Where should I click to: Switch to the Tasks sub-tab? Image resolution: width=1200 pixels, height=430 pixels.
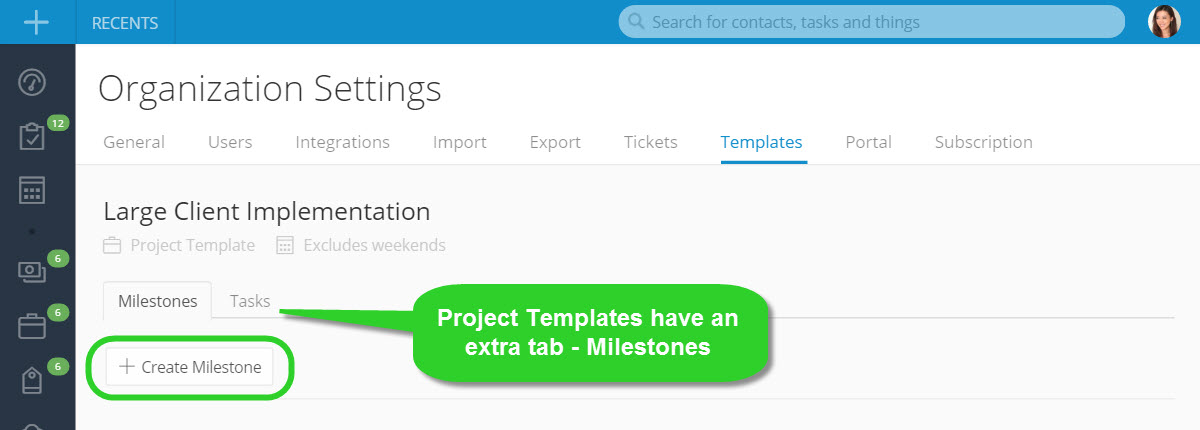click(x=250, y=300)
